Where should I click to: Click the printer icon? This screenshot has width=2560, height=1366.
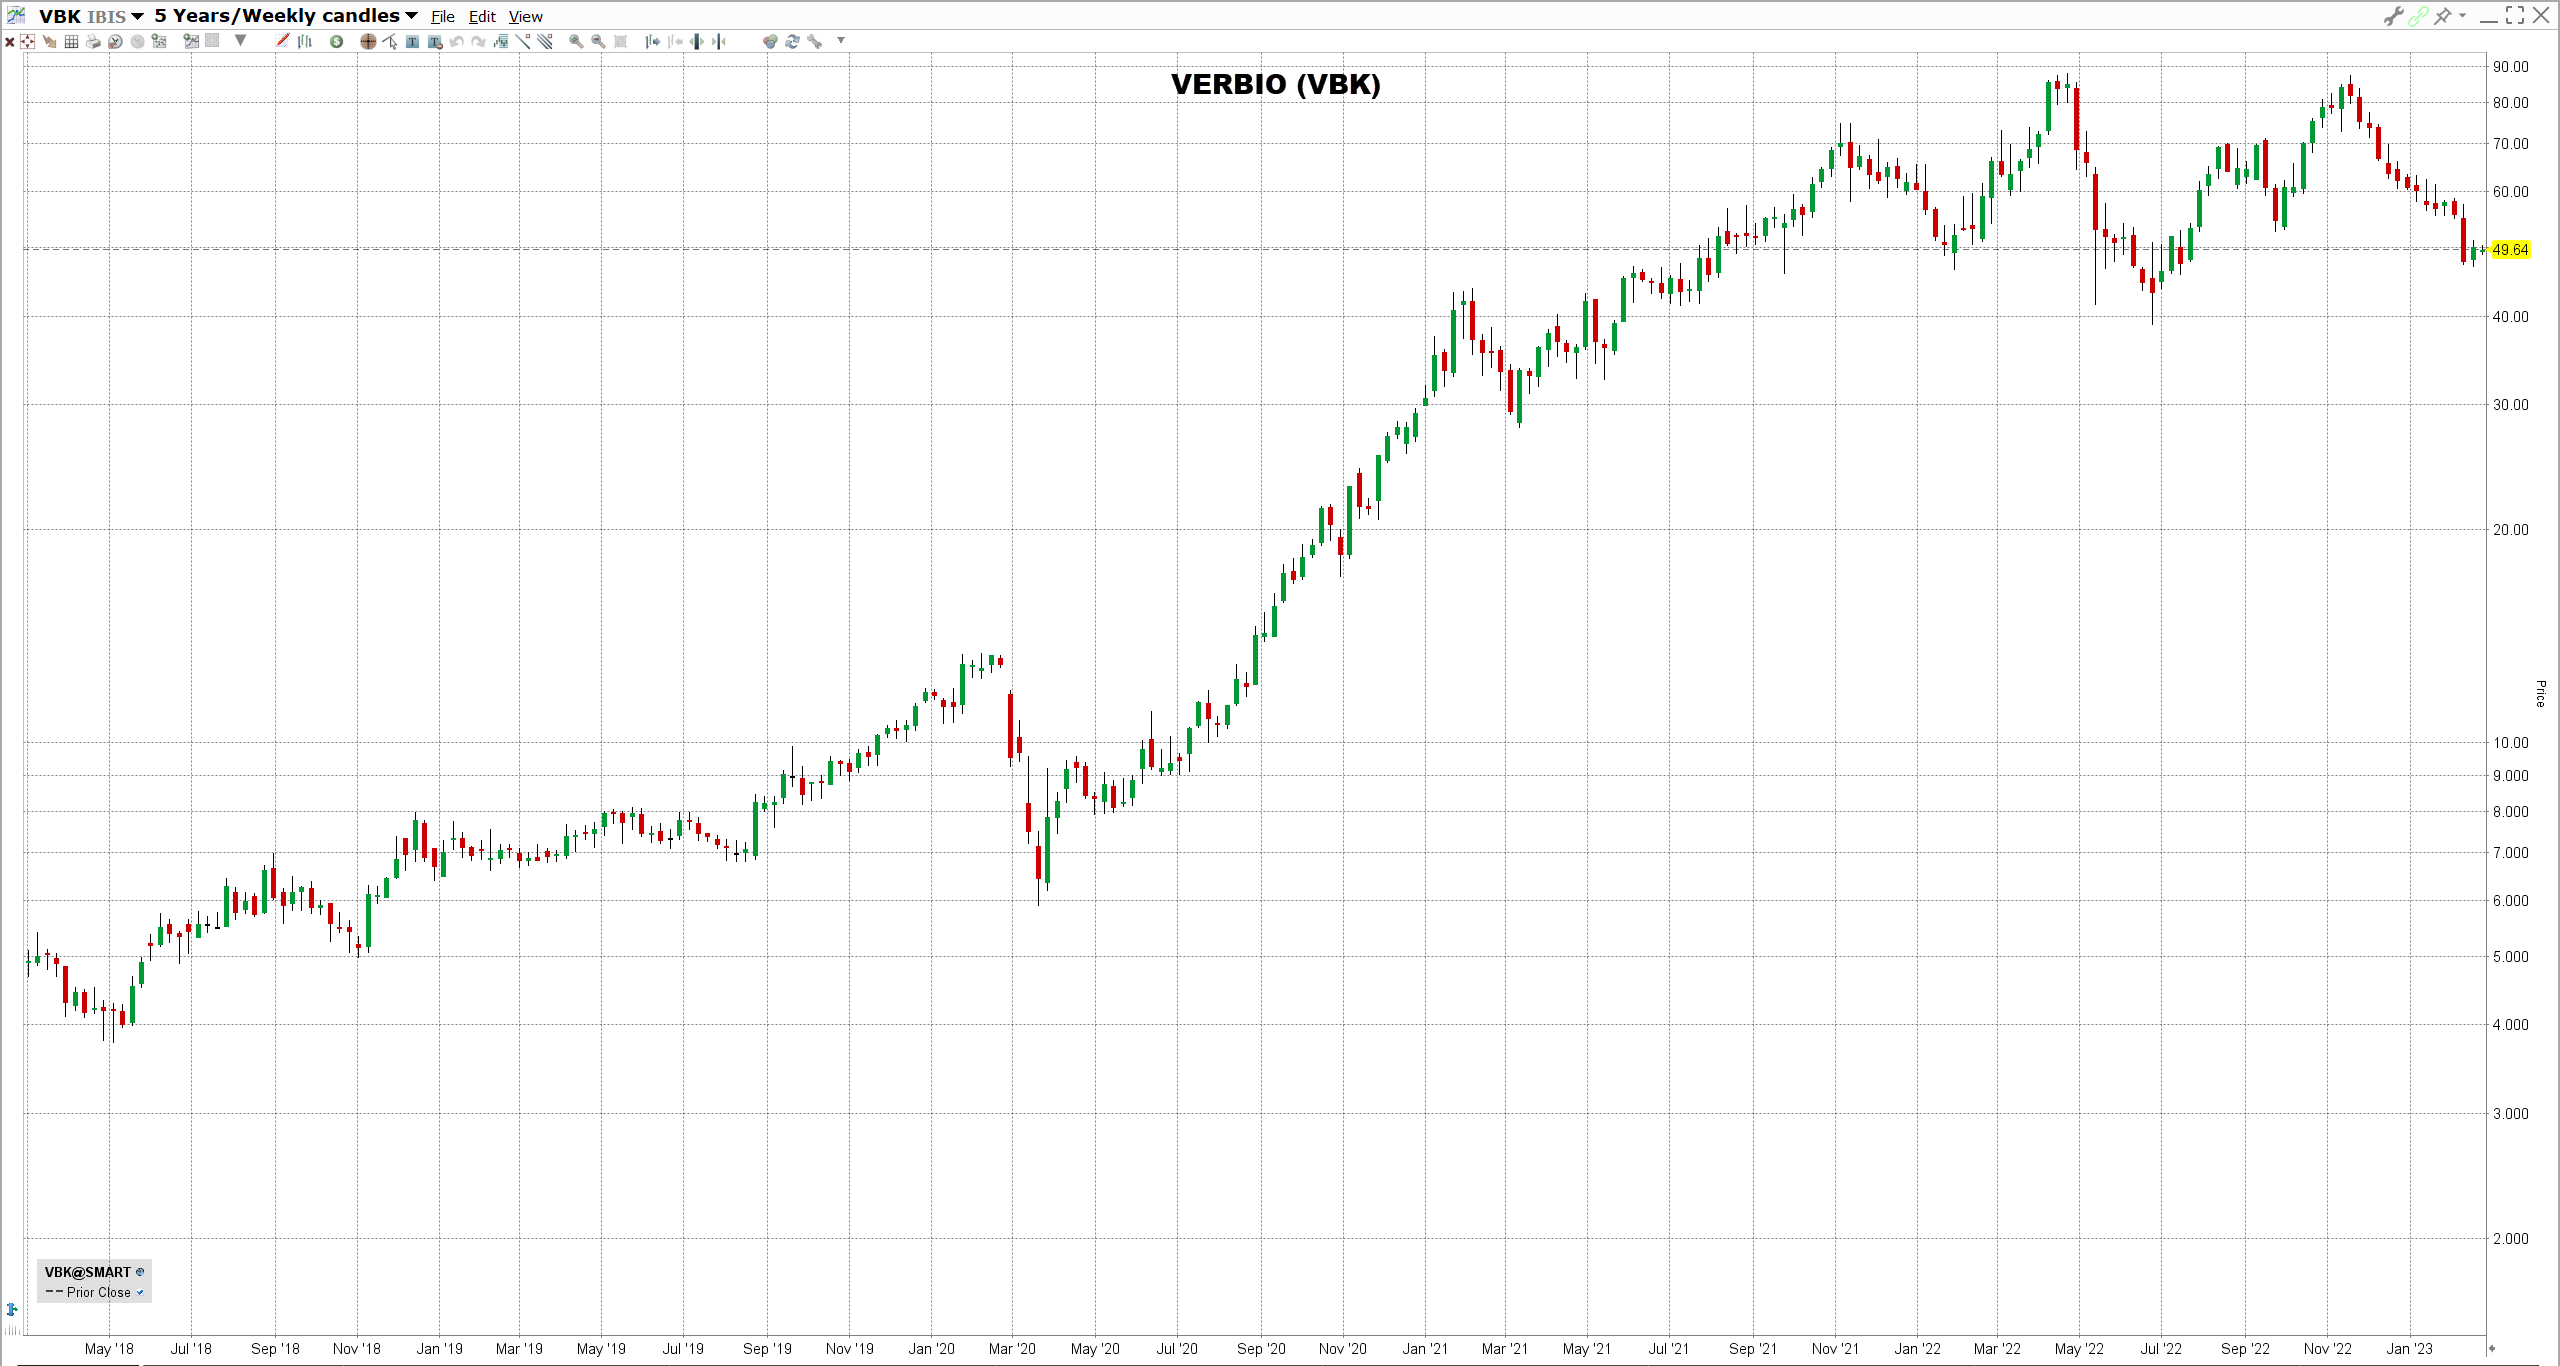click(93, 42)
